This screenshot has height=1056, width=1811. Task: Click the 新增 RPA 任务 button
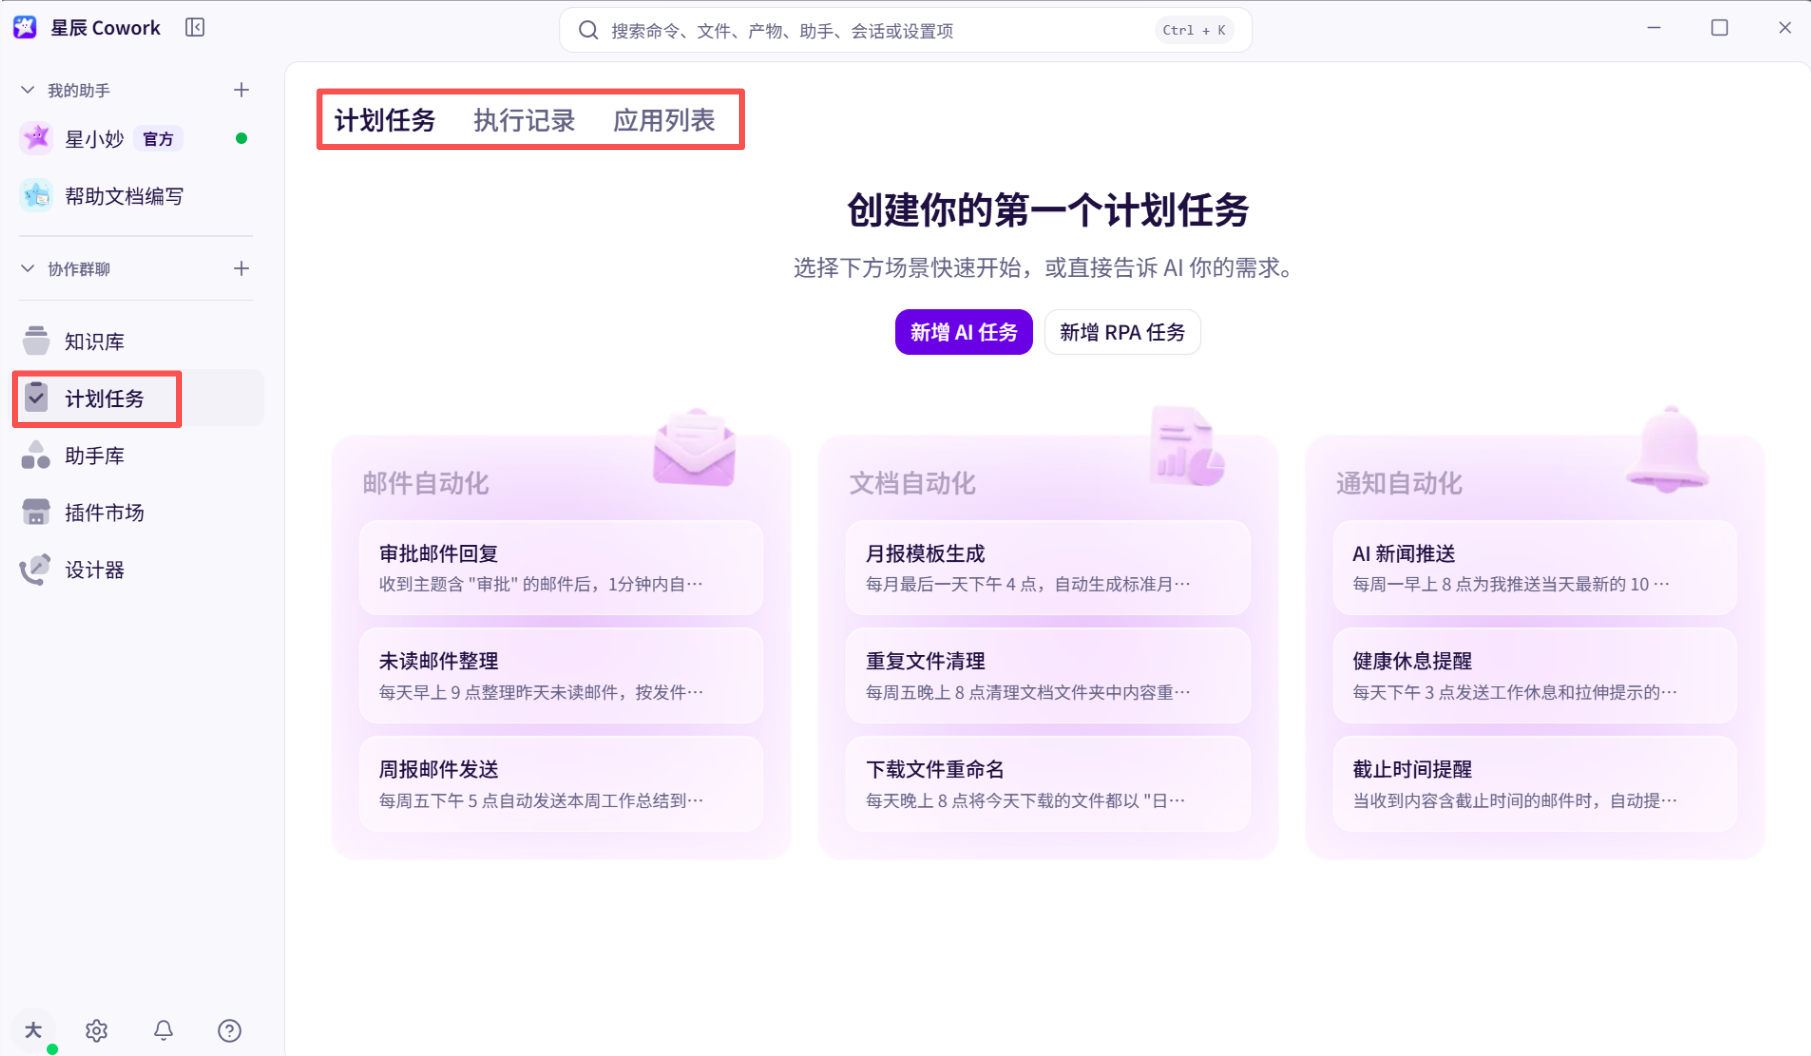(x=1122, y=332)
